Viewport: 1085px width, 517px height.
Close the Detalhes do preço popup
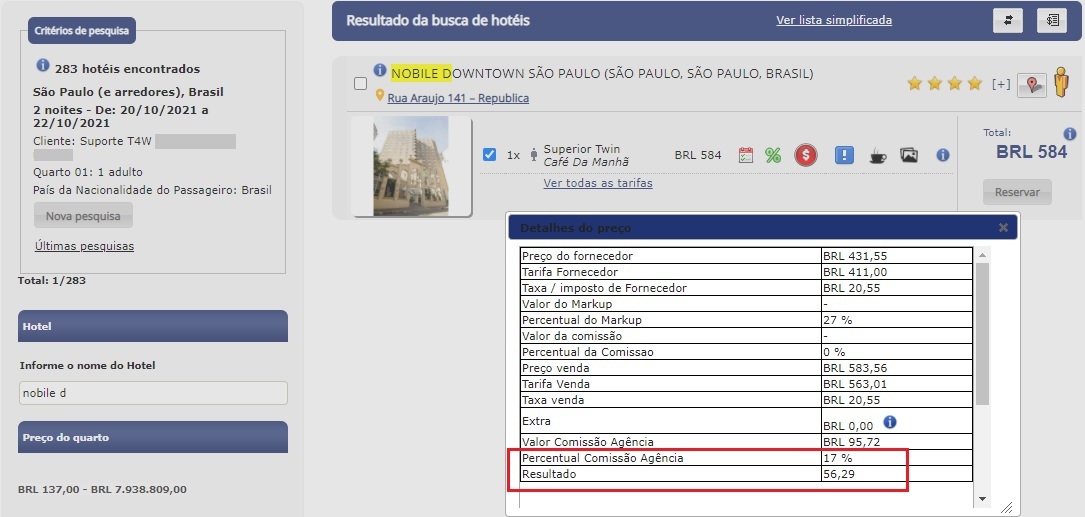1003,227
